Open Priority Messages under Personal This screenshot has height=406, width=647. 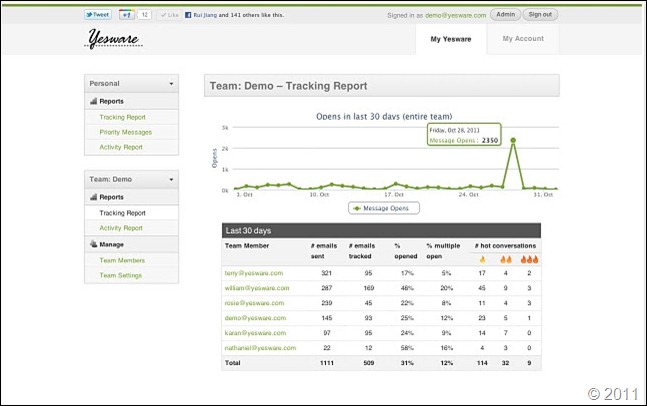pos(125,132)
